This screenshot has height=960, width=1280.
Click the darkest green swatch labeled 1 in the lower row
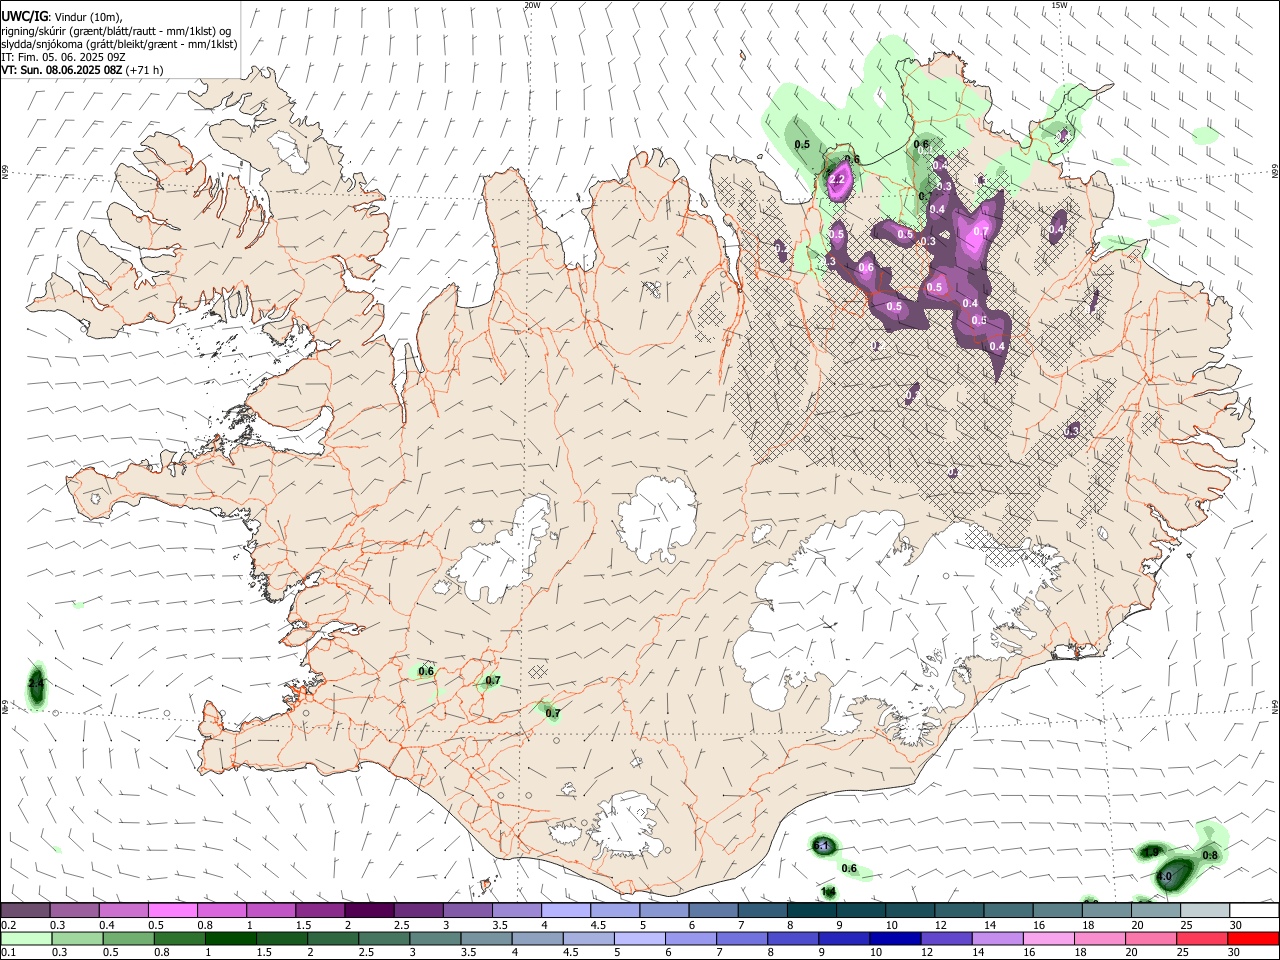(x=230, y=939)
